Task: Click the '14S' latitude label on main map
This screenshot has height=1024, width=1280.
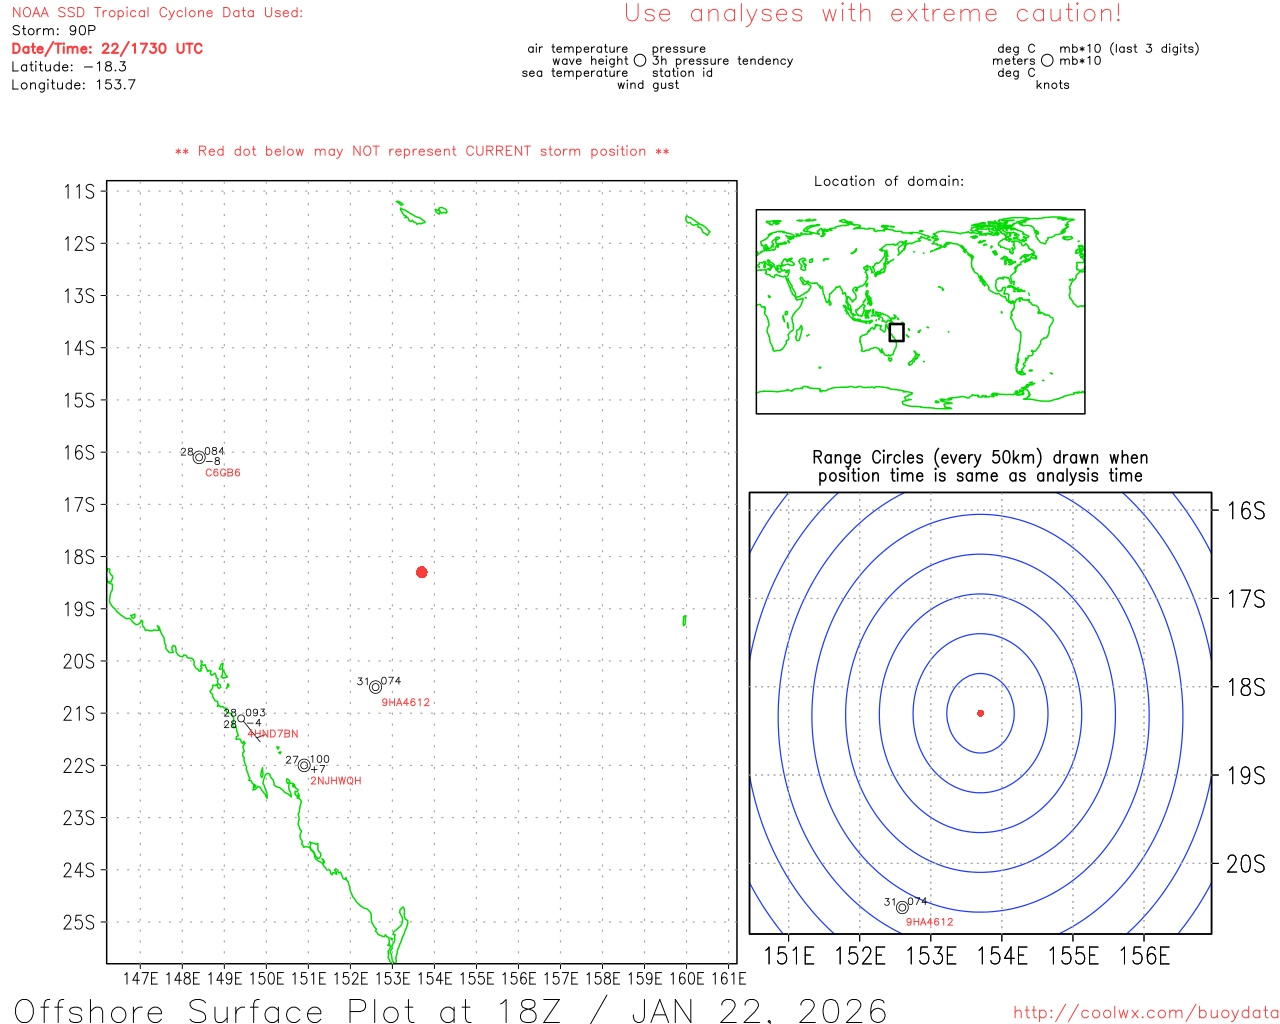Action: tap(79, 348)
